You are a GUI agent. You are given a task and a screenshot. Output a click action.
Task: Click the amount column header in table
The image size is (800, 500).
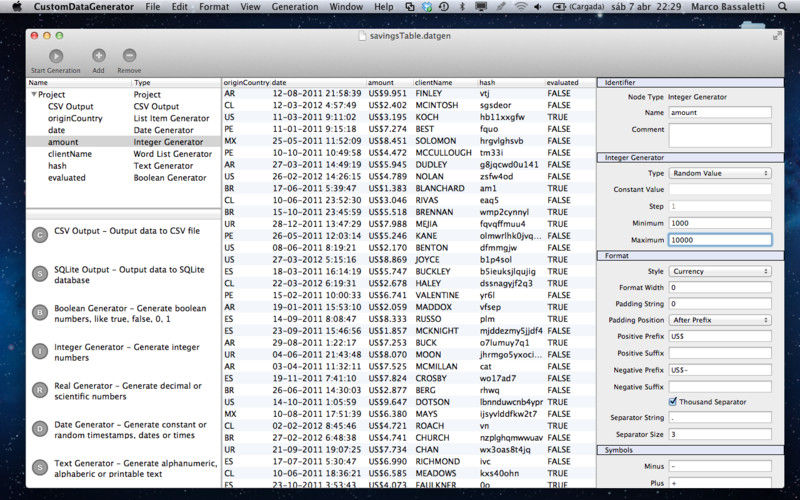pyautogui.click(x=389, y=82)
